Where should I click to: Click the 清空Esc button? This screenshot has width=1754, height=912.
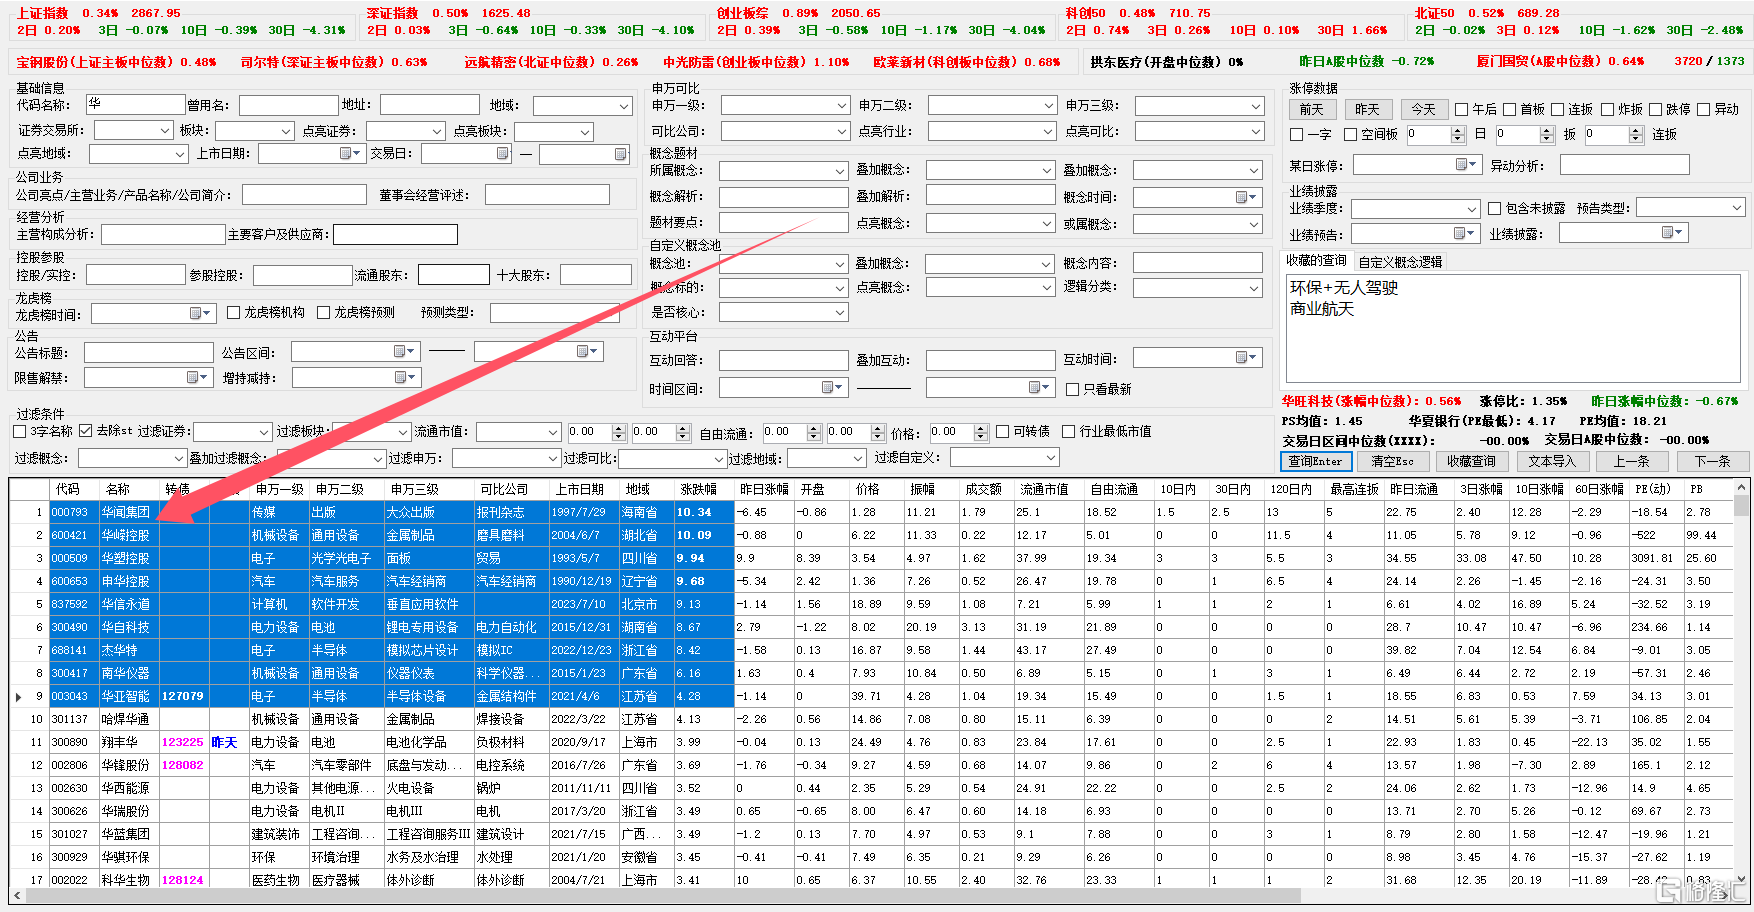tap(1392, 461)
